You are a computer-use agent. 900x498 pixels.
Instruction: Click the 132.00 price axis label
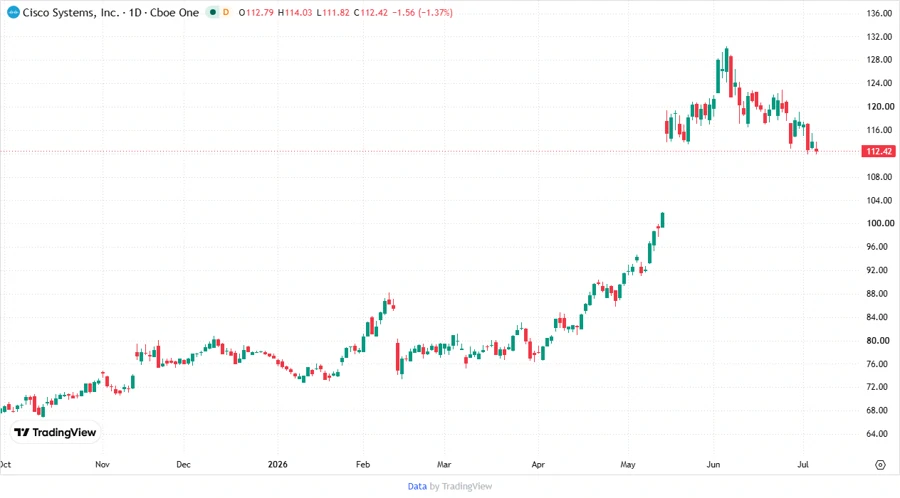[x=879, y=37]
